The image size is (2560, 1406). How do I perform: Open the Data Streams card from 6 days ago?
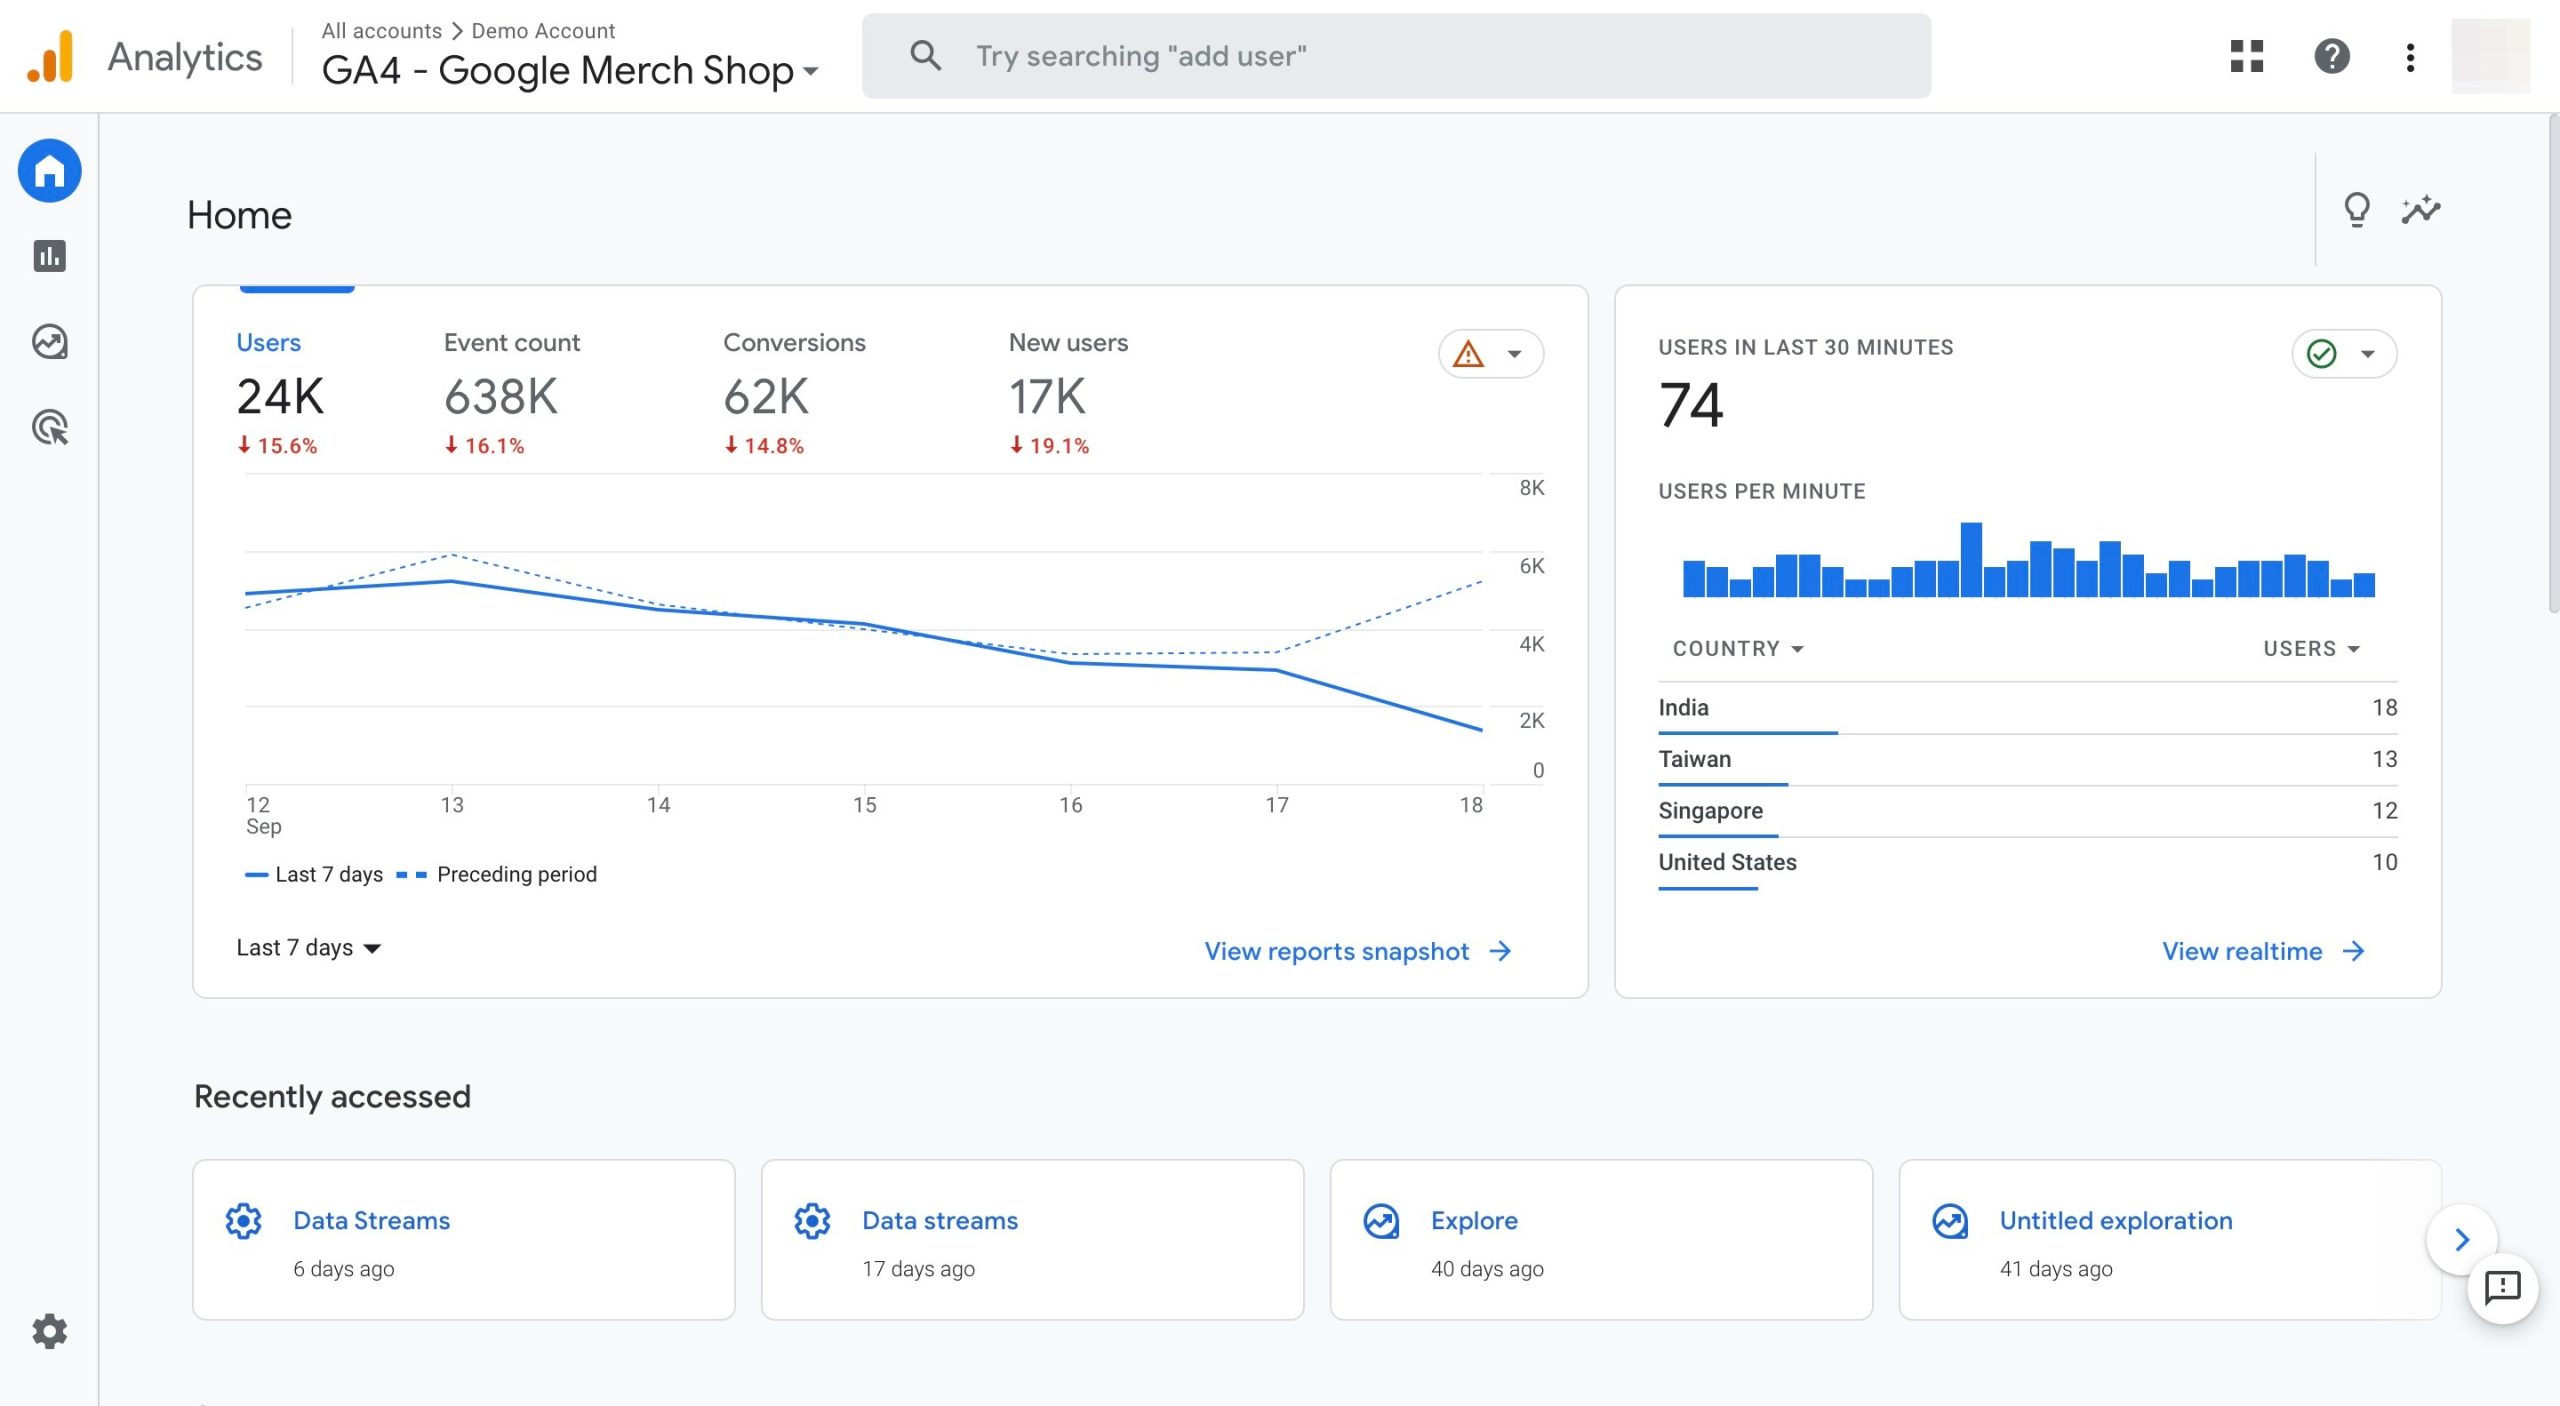pyautogui.click(x=464, y=1240)
